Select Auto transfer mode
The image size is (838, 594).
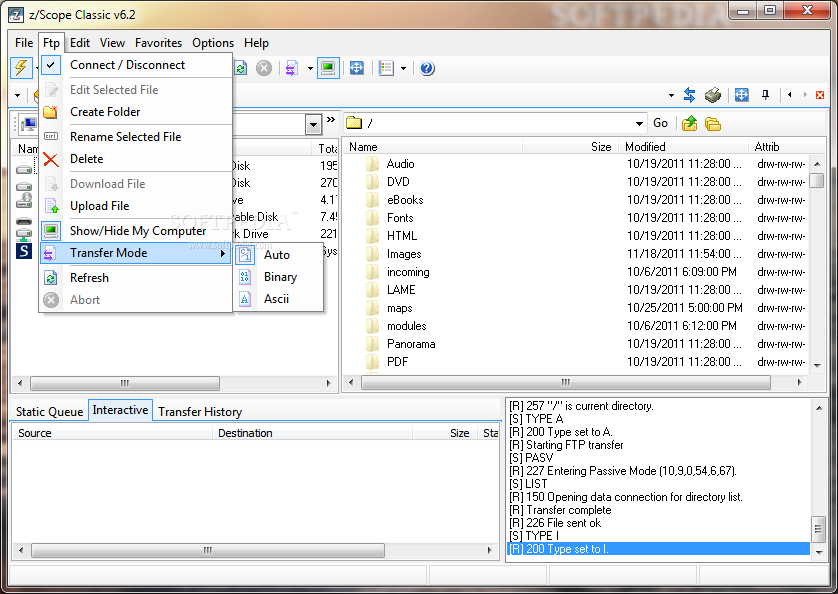pos(278,255)
